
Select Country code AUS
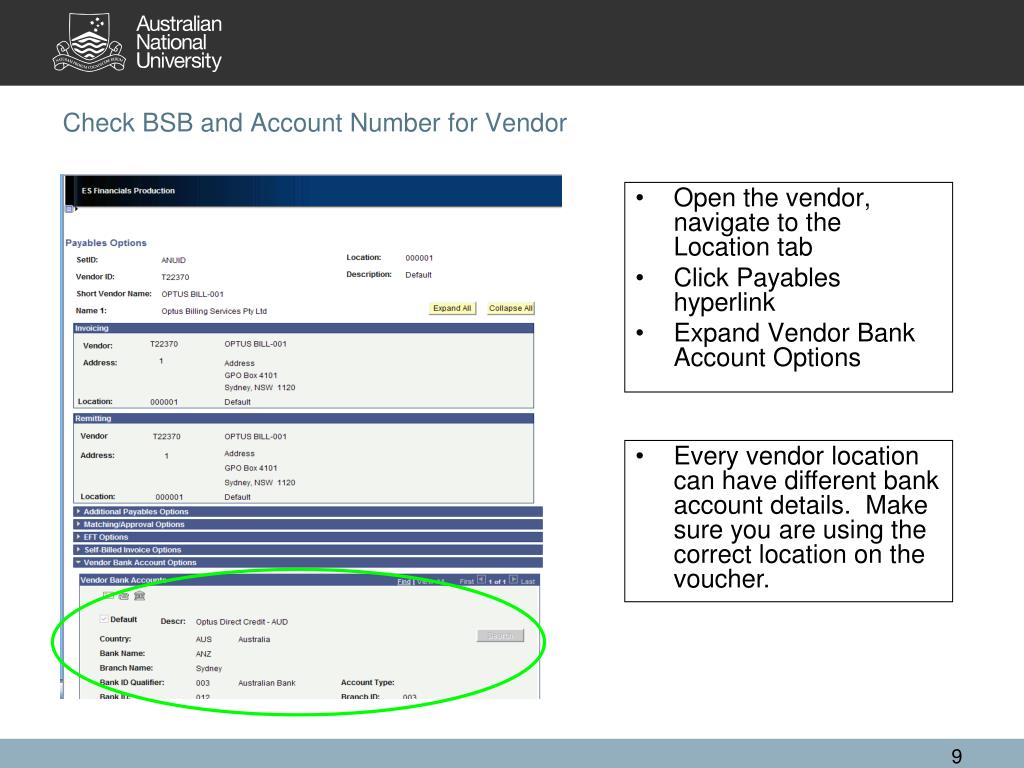point(204,639)
